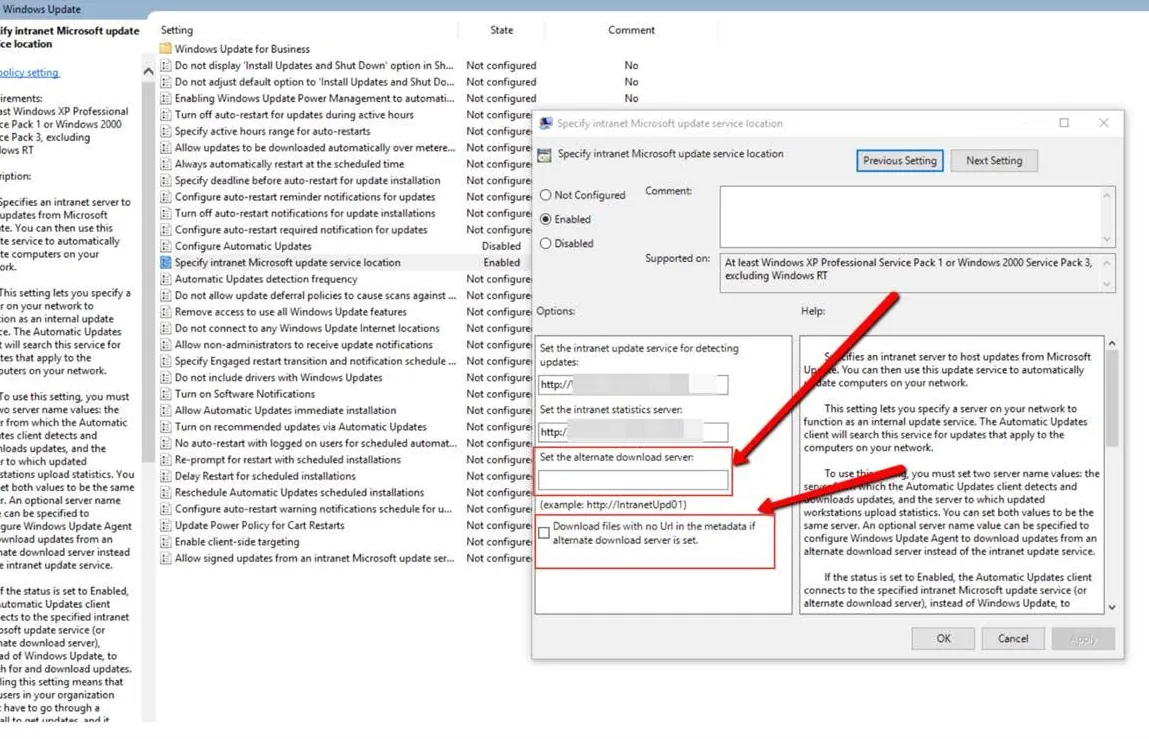Select the Not Configured radio button
The image size is (1149, 739).
pos(546,196)
